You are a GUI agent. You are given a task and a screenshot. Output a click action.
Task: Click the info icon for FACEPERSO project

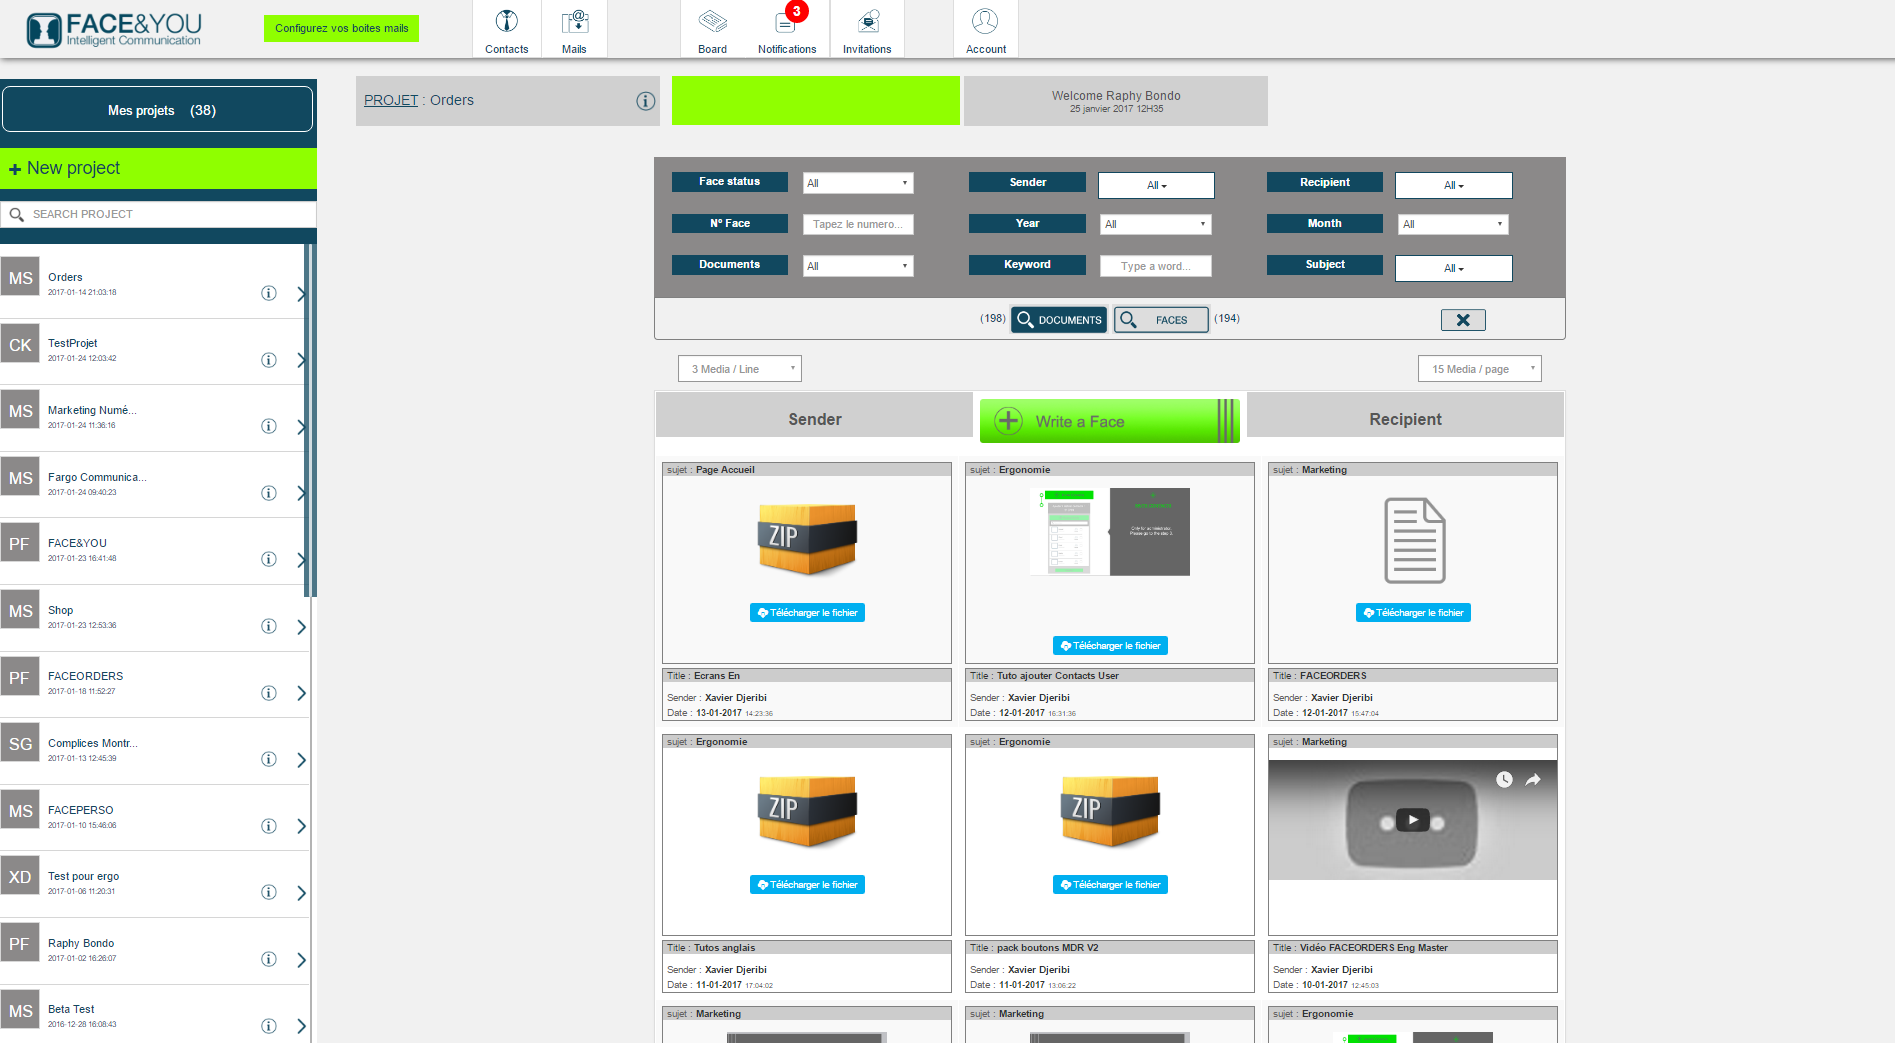269,826
